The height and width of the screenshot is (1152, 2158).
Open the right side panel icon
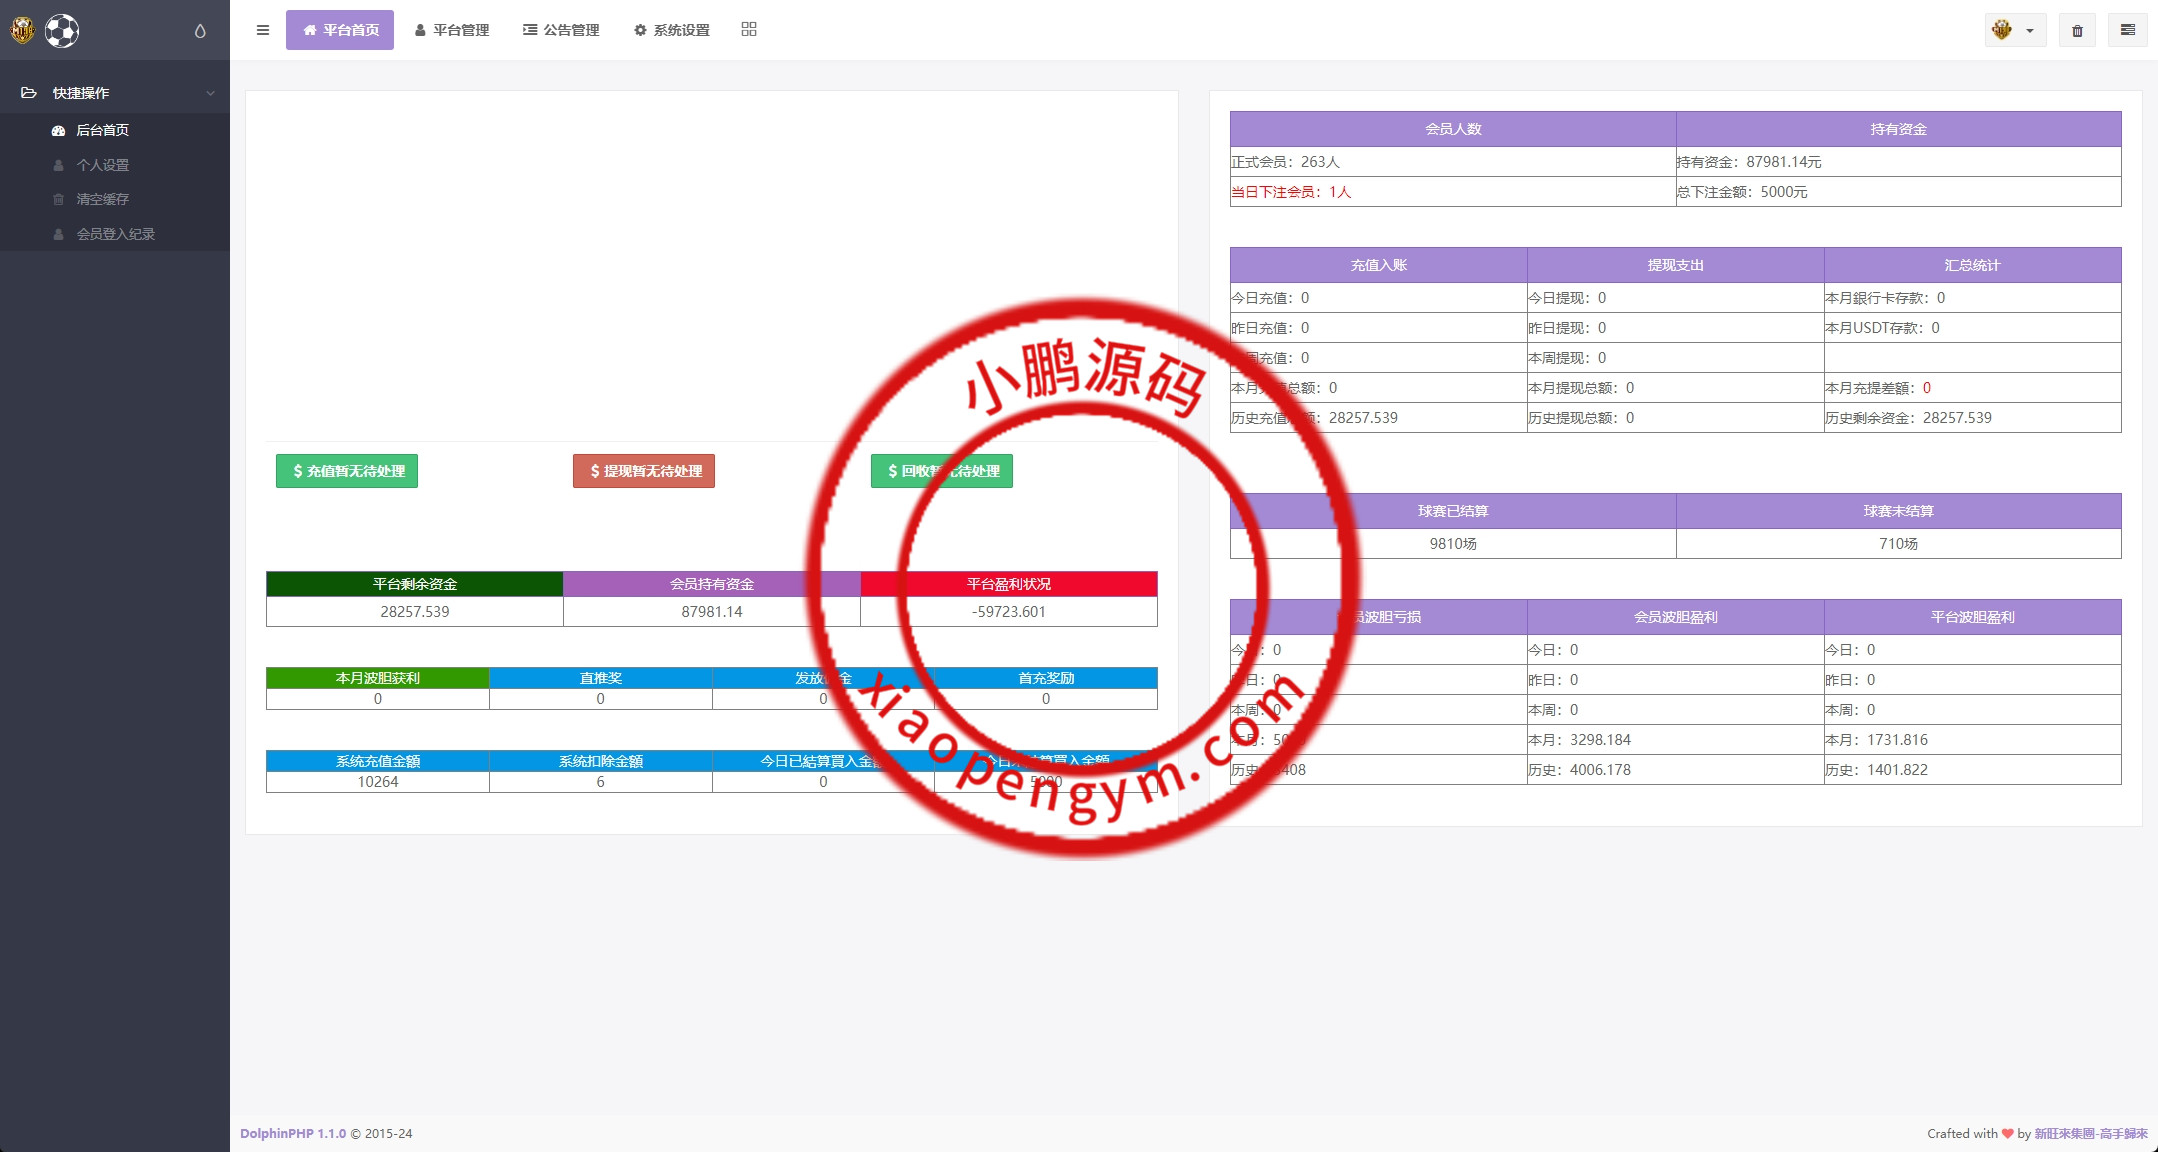[x=2127, y=30]
